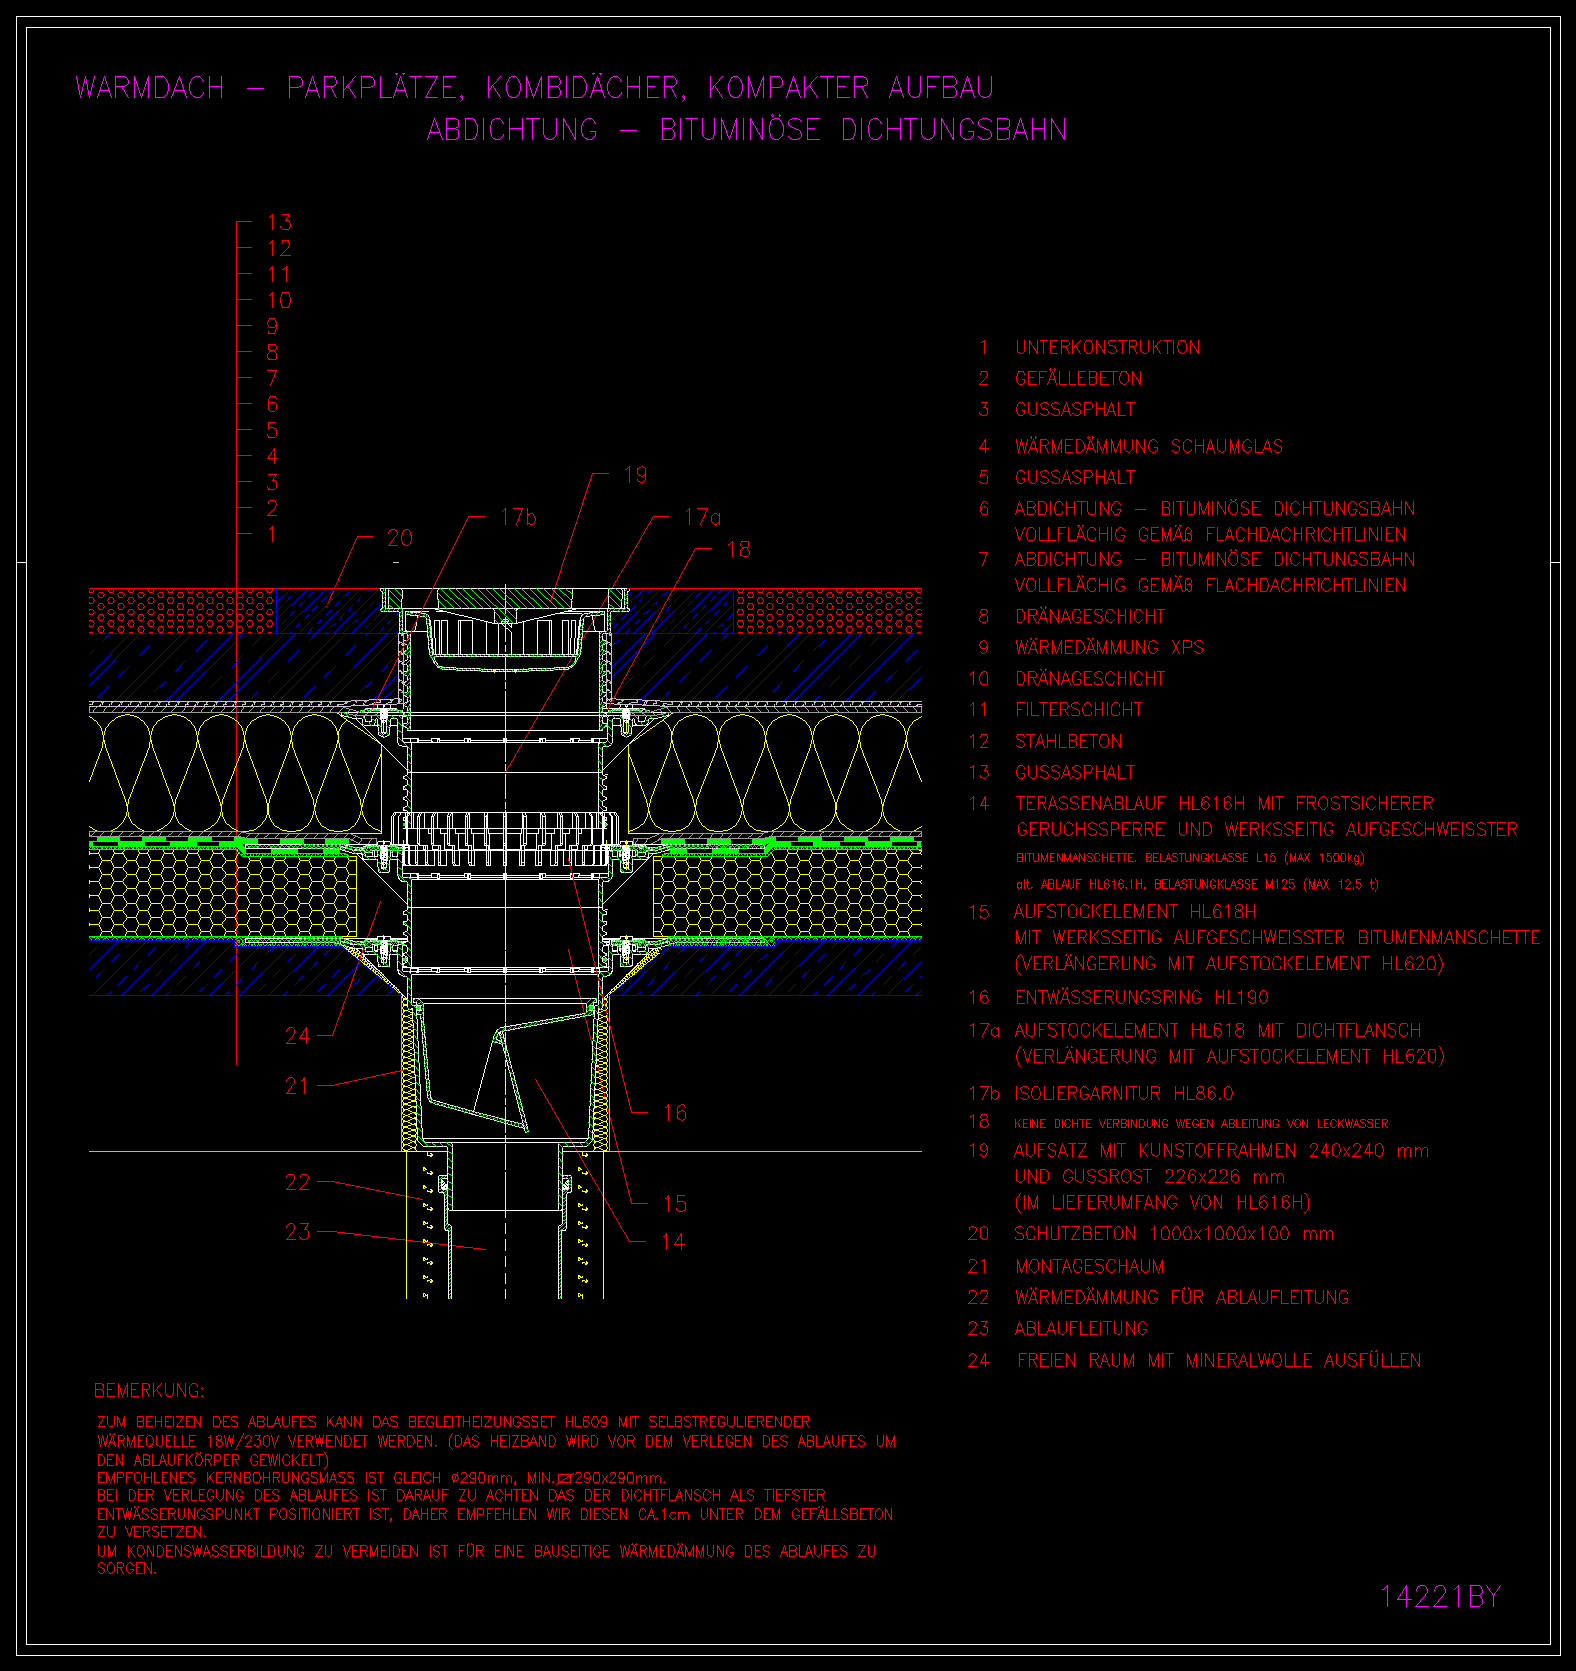
Task: Click legend entry 'WÄRMEDÄMMUNG SCHAUMGLAS'
Action: point(1149,447)
